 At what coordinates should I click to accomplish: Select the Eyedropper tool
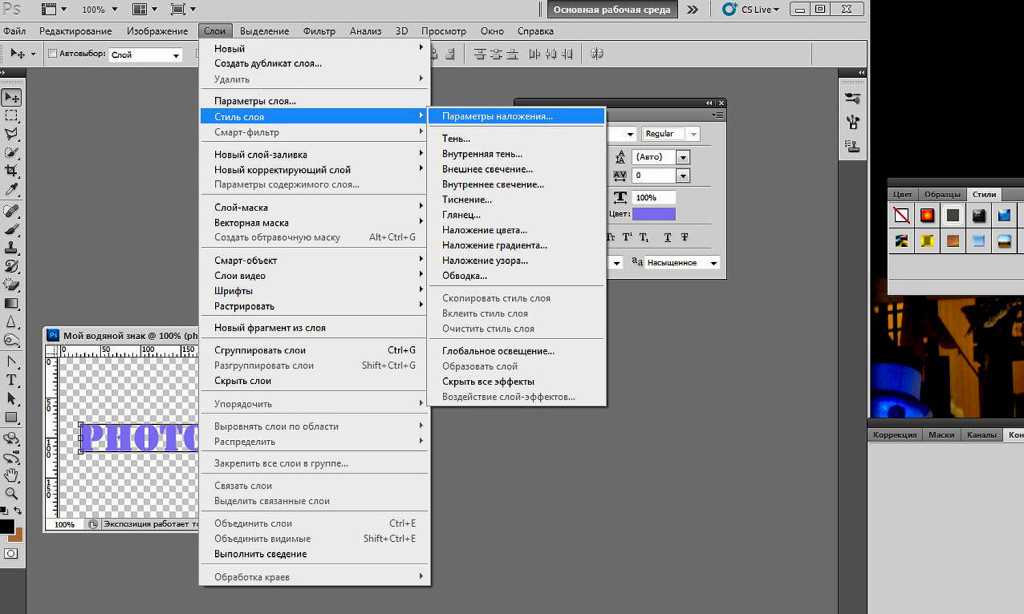click(x=12, y=189)
